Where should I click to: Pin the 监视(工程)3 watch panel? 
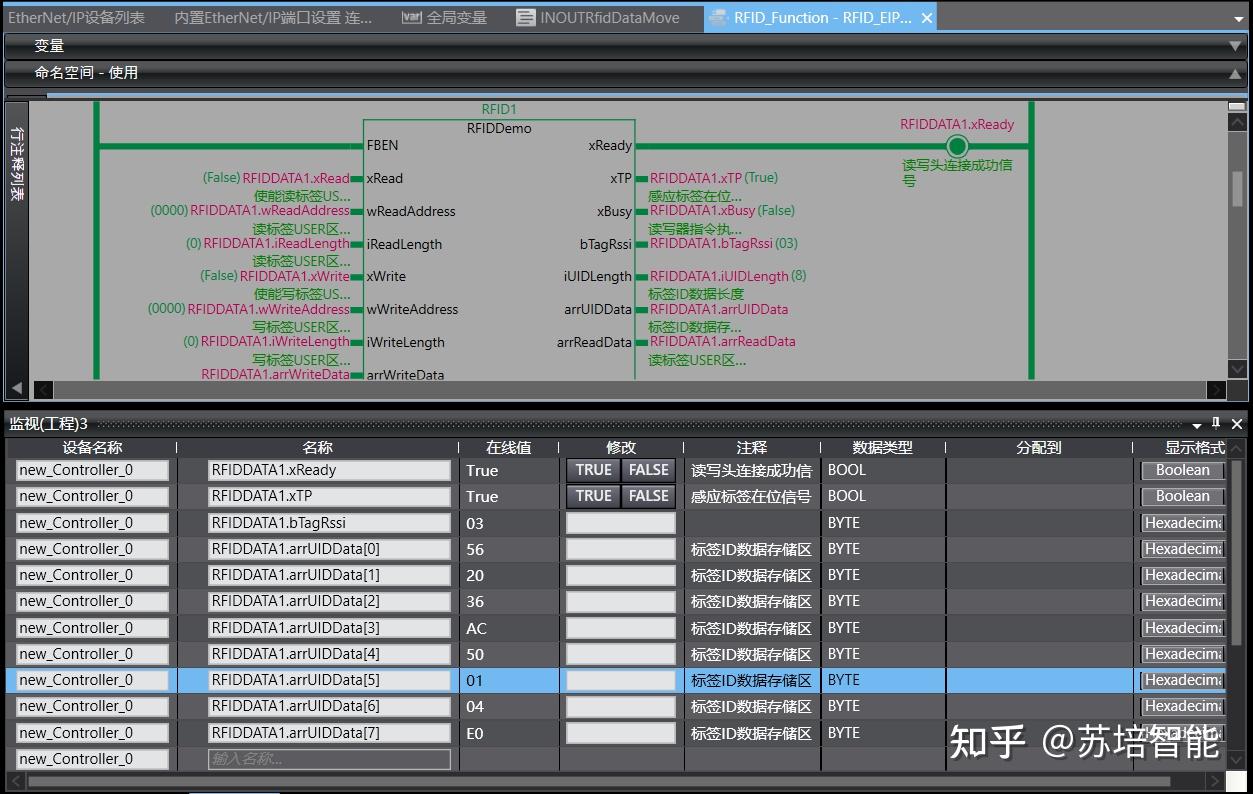tap(1216, 423)
